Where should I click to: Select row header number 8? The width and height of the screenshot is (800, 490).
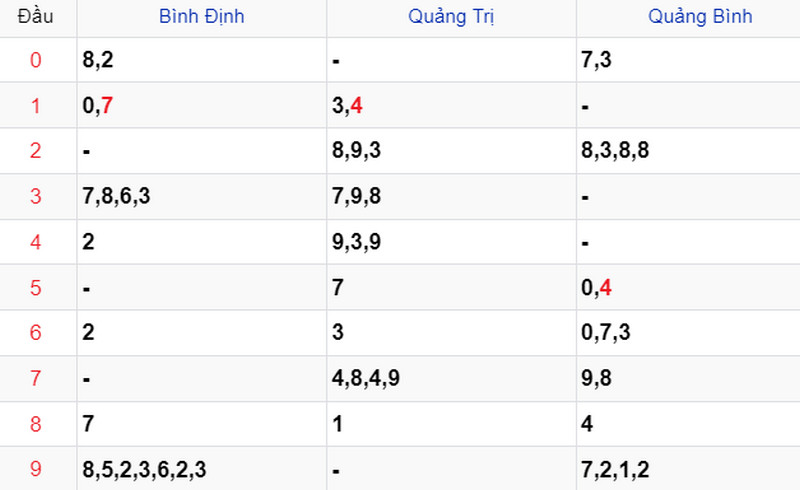click(x=35, y=424)
